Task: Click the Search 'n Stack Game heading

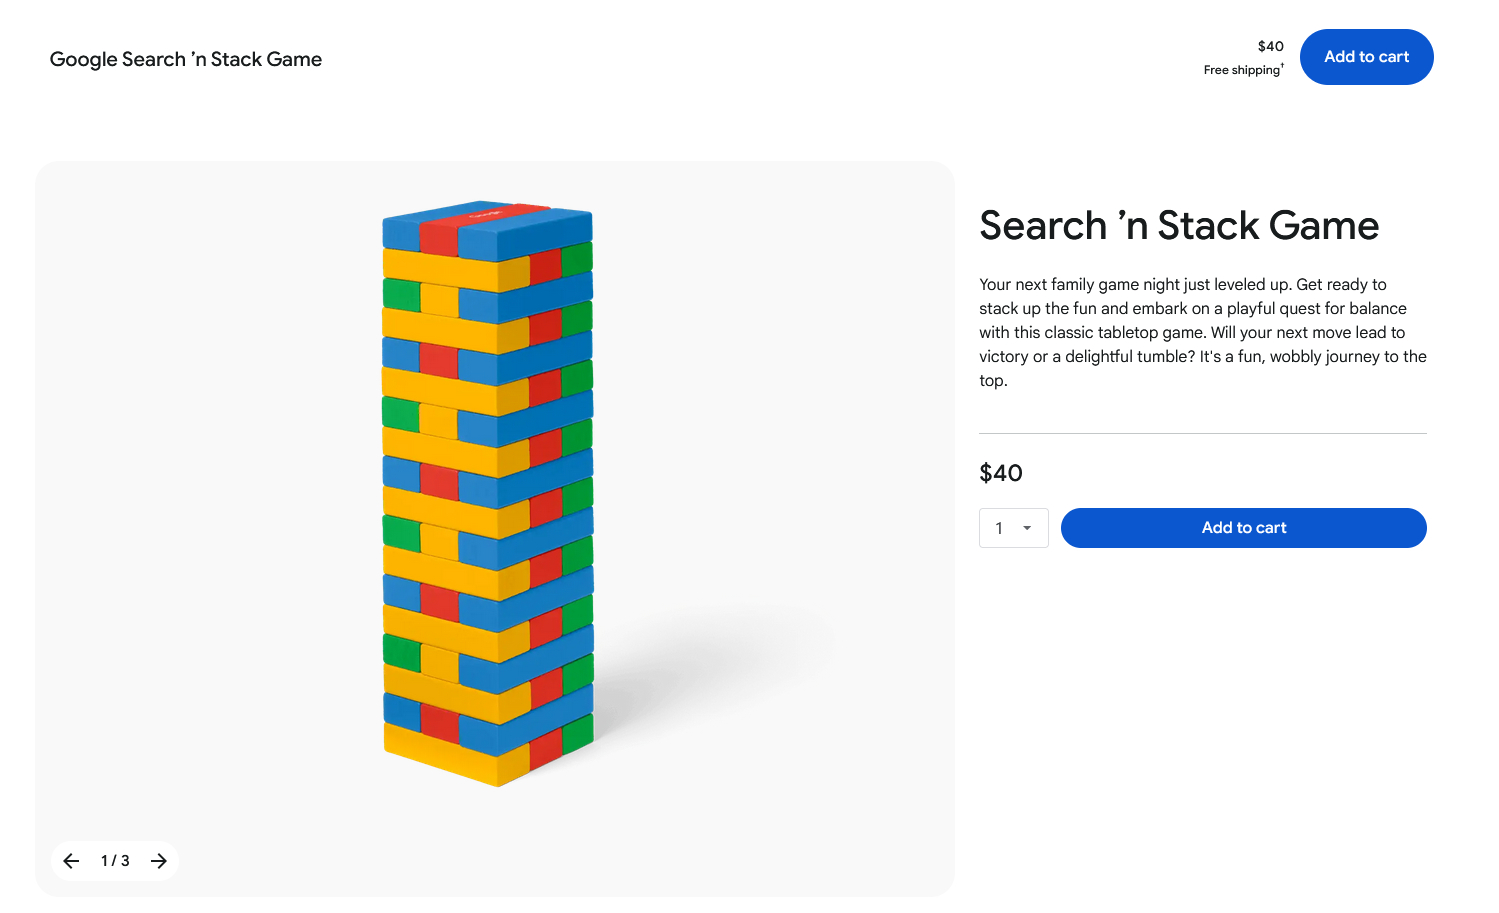Action: 1179,226
